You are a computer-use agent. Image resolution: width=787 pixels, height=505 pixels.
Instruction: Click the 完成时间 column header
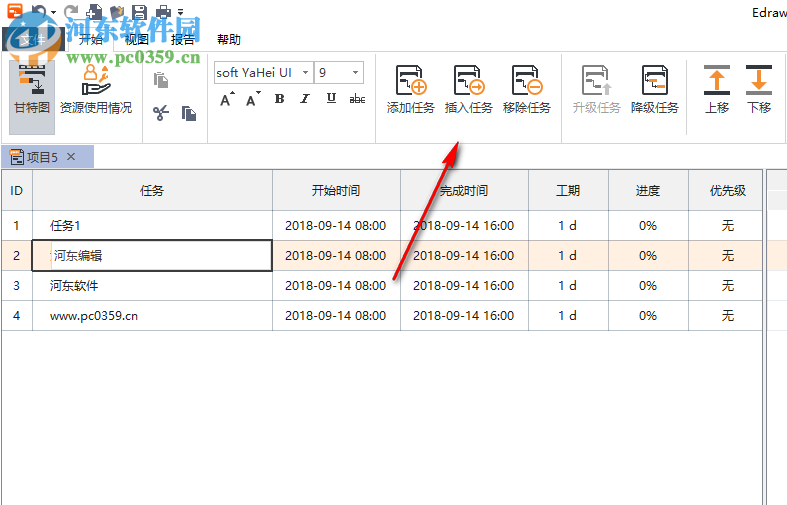[464, 190]
